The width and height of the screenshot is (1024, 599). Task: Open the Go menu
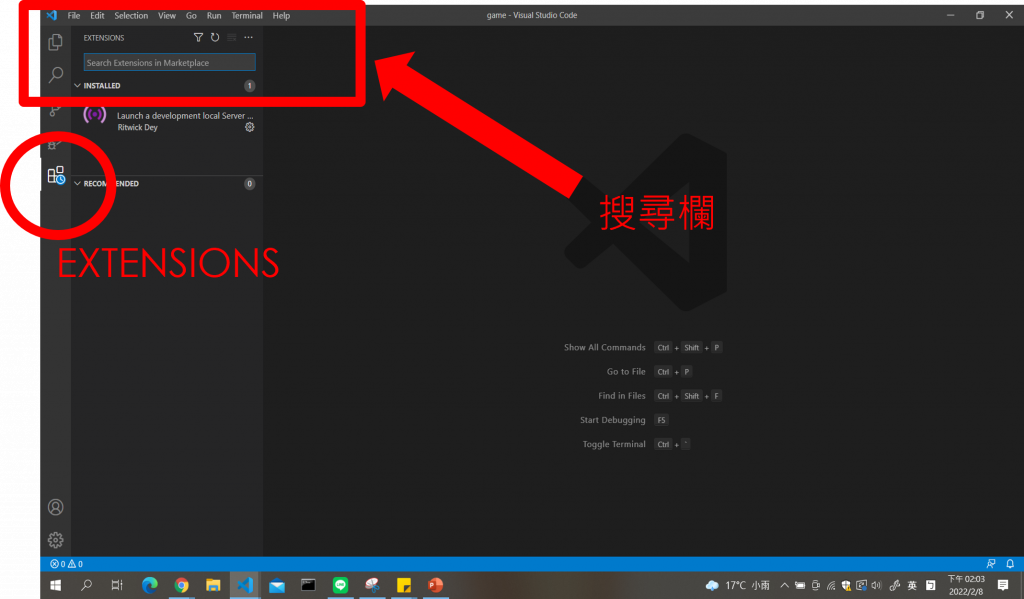click(x=191, y=15)
